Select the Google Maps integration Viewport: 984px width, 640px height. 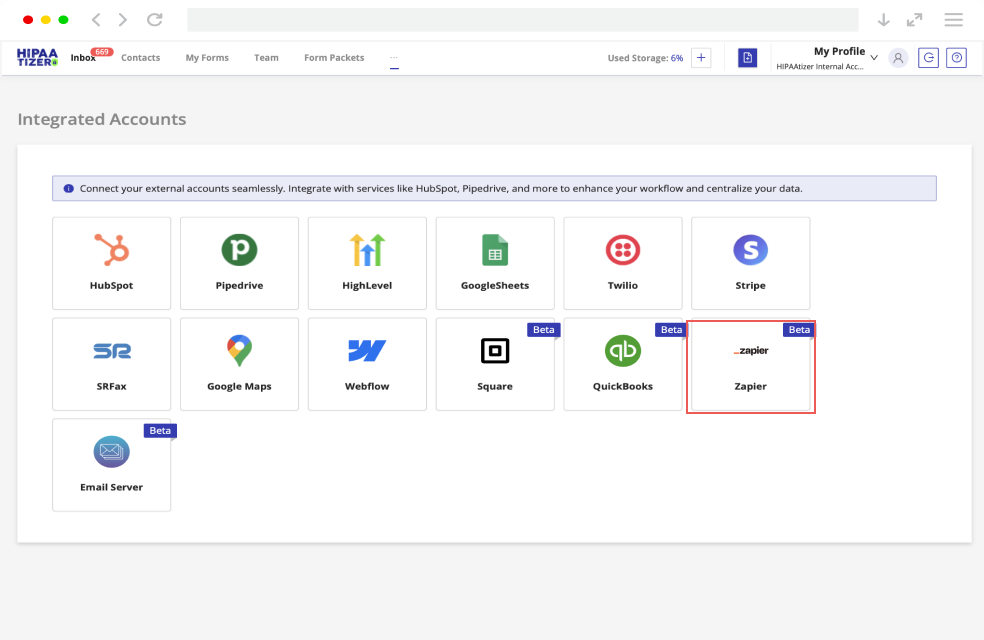tap(239, 364)
